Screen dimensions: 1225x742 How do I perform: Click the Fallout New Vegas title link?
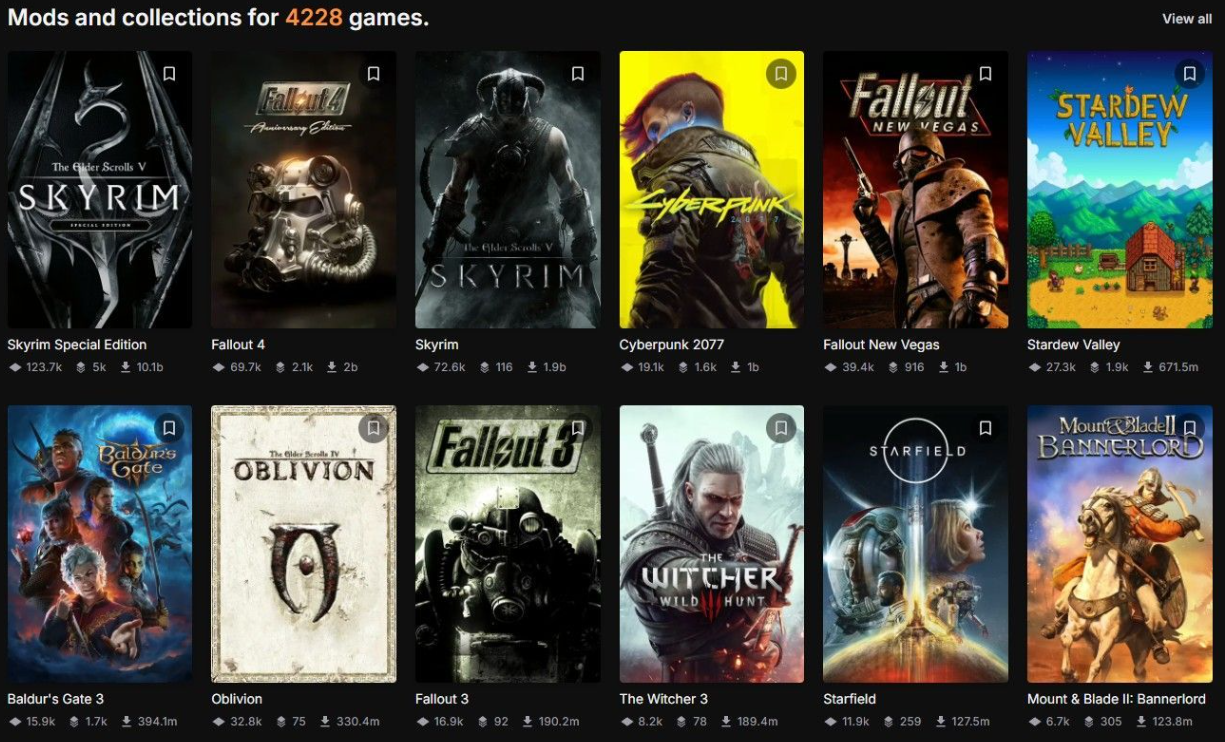click(x=881, y=345)
